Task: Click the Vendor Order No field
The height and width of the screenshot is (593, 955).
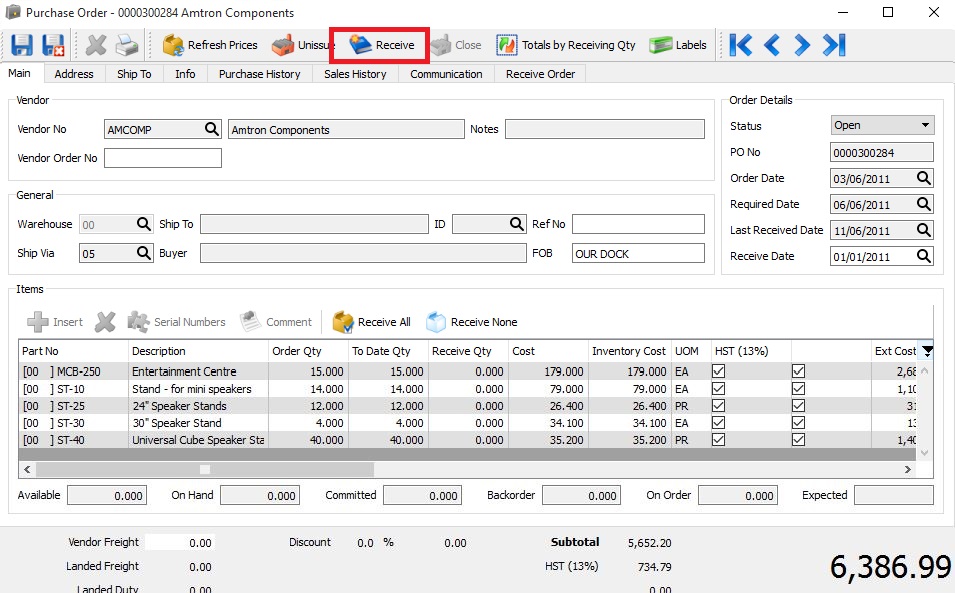Action: [x=163, y=158]
